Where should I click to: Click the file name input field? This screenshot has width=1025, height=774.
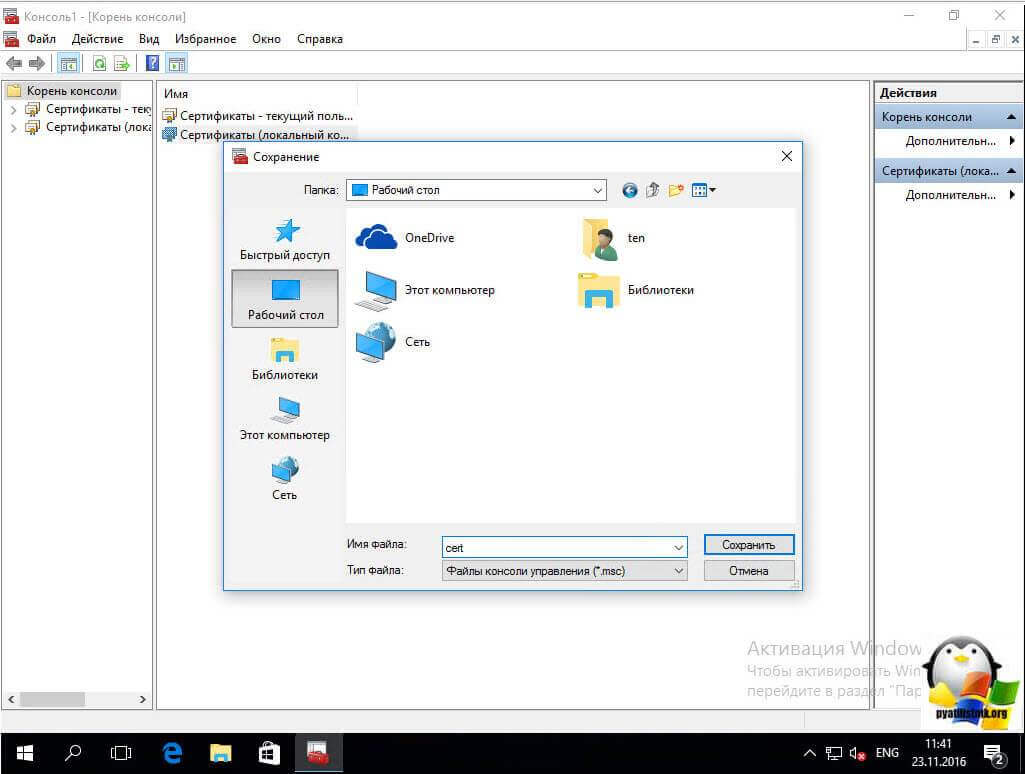[x=556, y=547]
